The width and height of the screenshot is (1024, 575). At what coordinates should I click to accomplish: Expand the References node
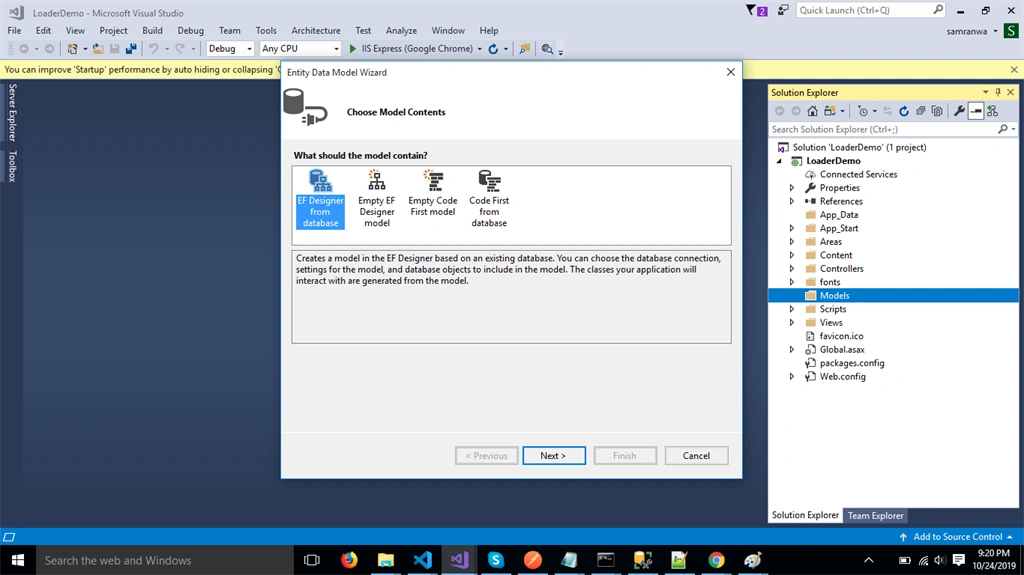[x=792, y=201]
